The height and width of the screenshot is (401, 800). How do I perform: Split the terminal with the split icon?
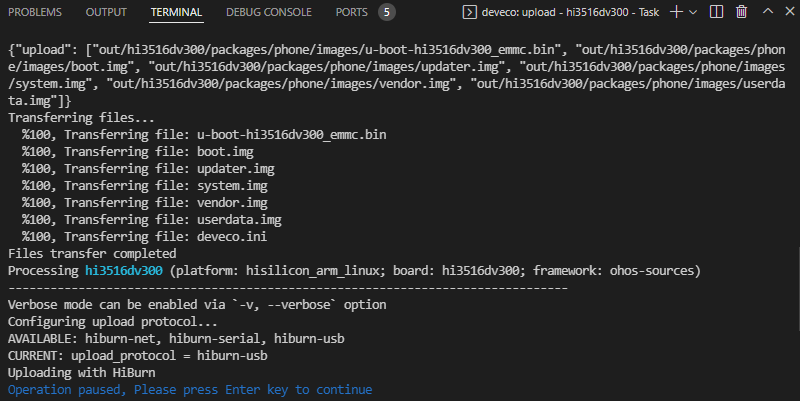pos(716,12)
